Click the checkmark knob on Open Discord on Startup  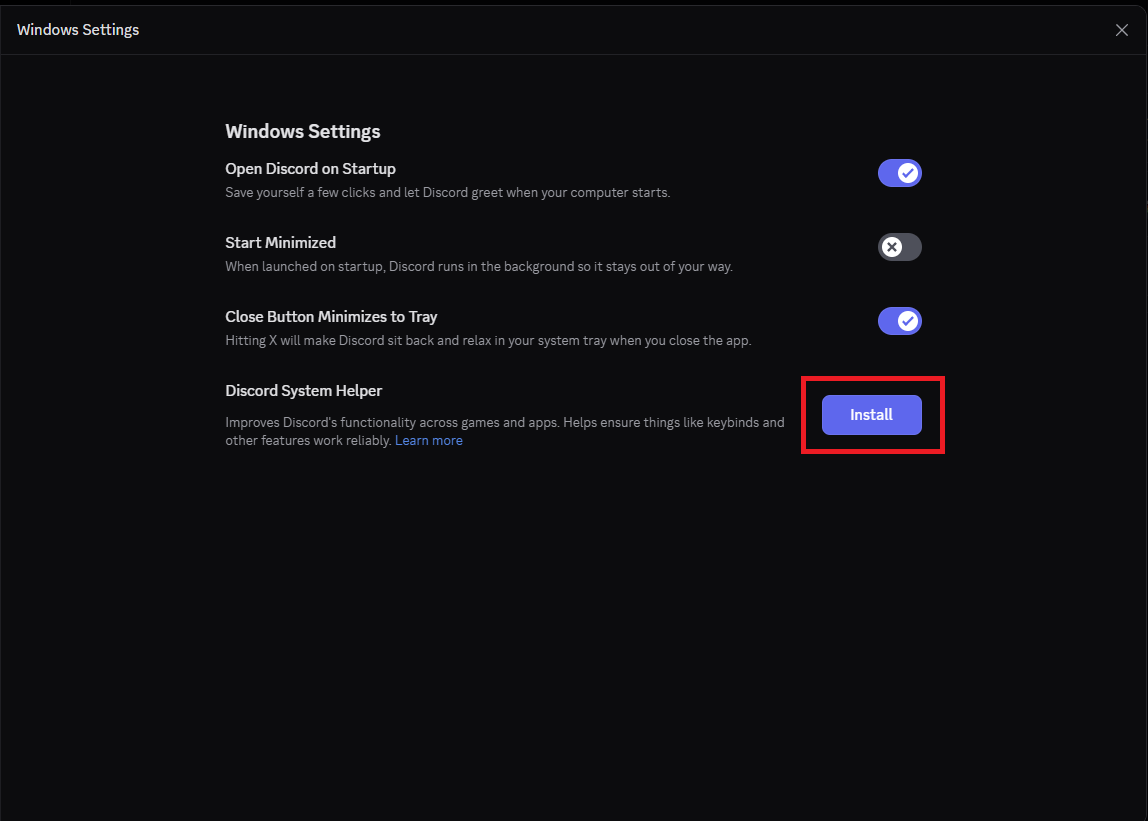pyautogui.click(x=908, y=173)
